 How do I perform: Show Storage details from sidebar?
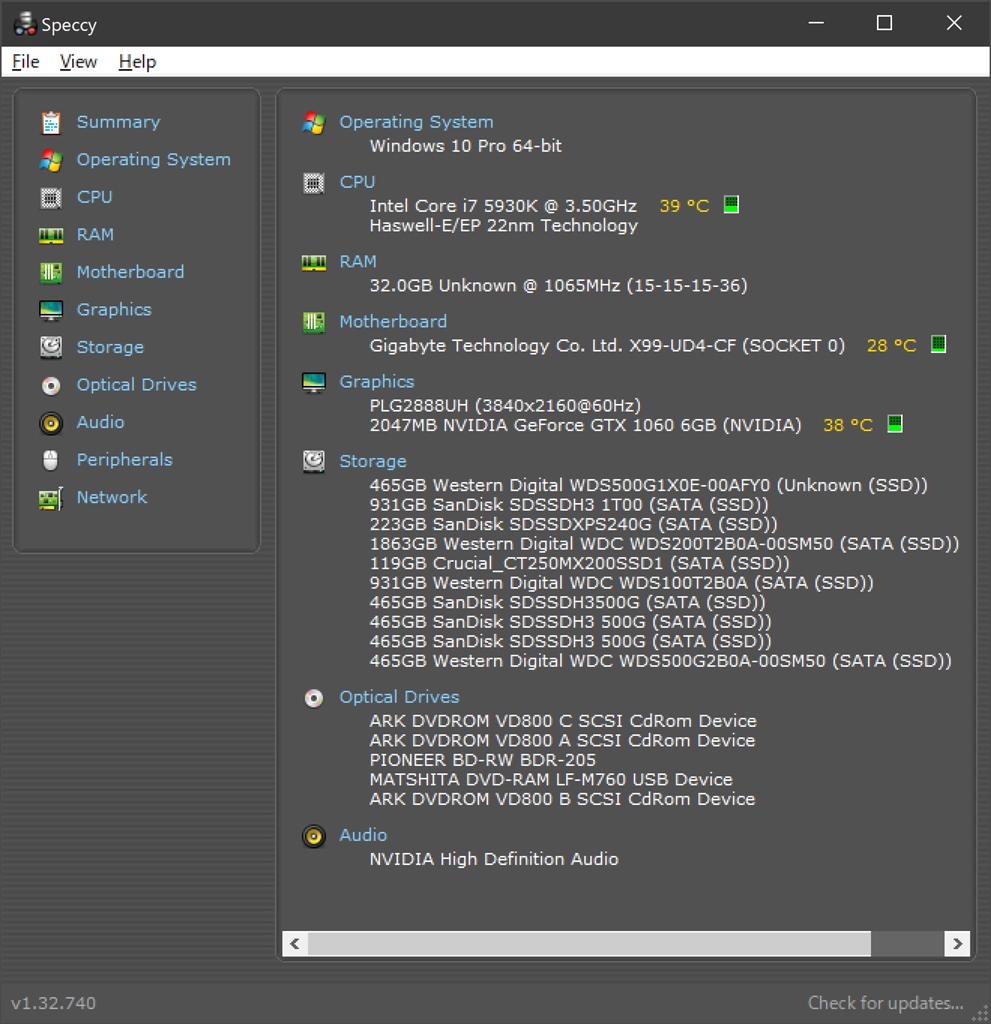click(x=110, y=347)
